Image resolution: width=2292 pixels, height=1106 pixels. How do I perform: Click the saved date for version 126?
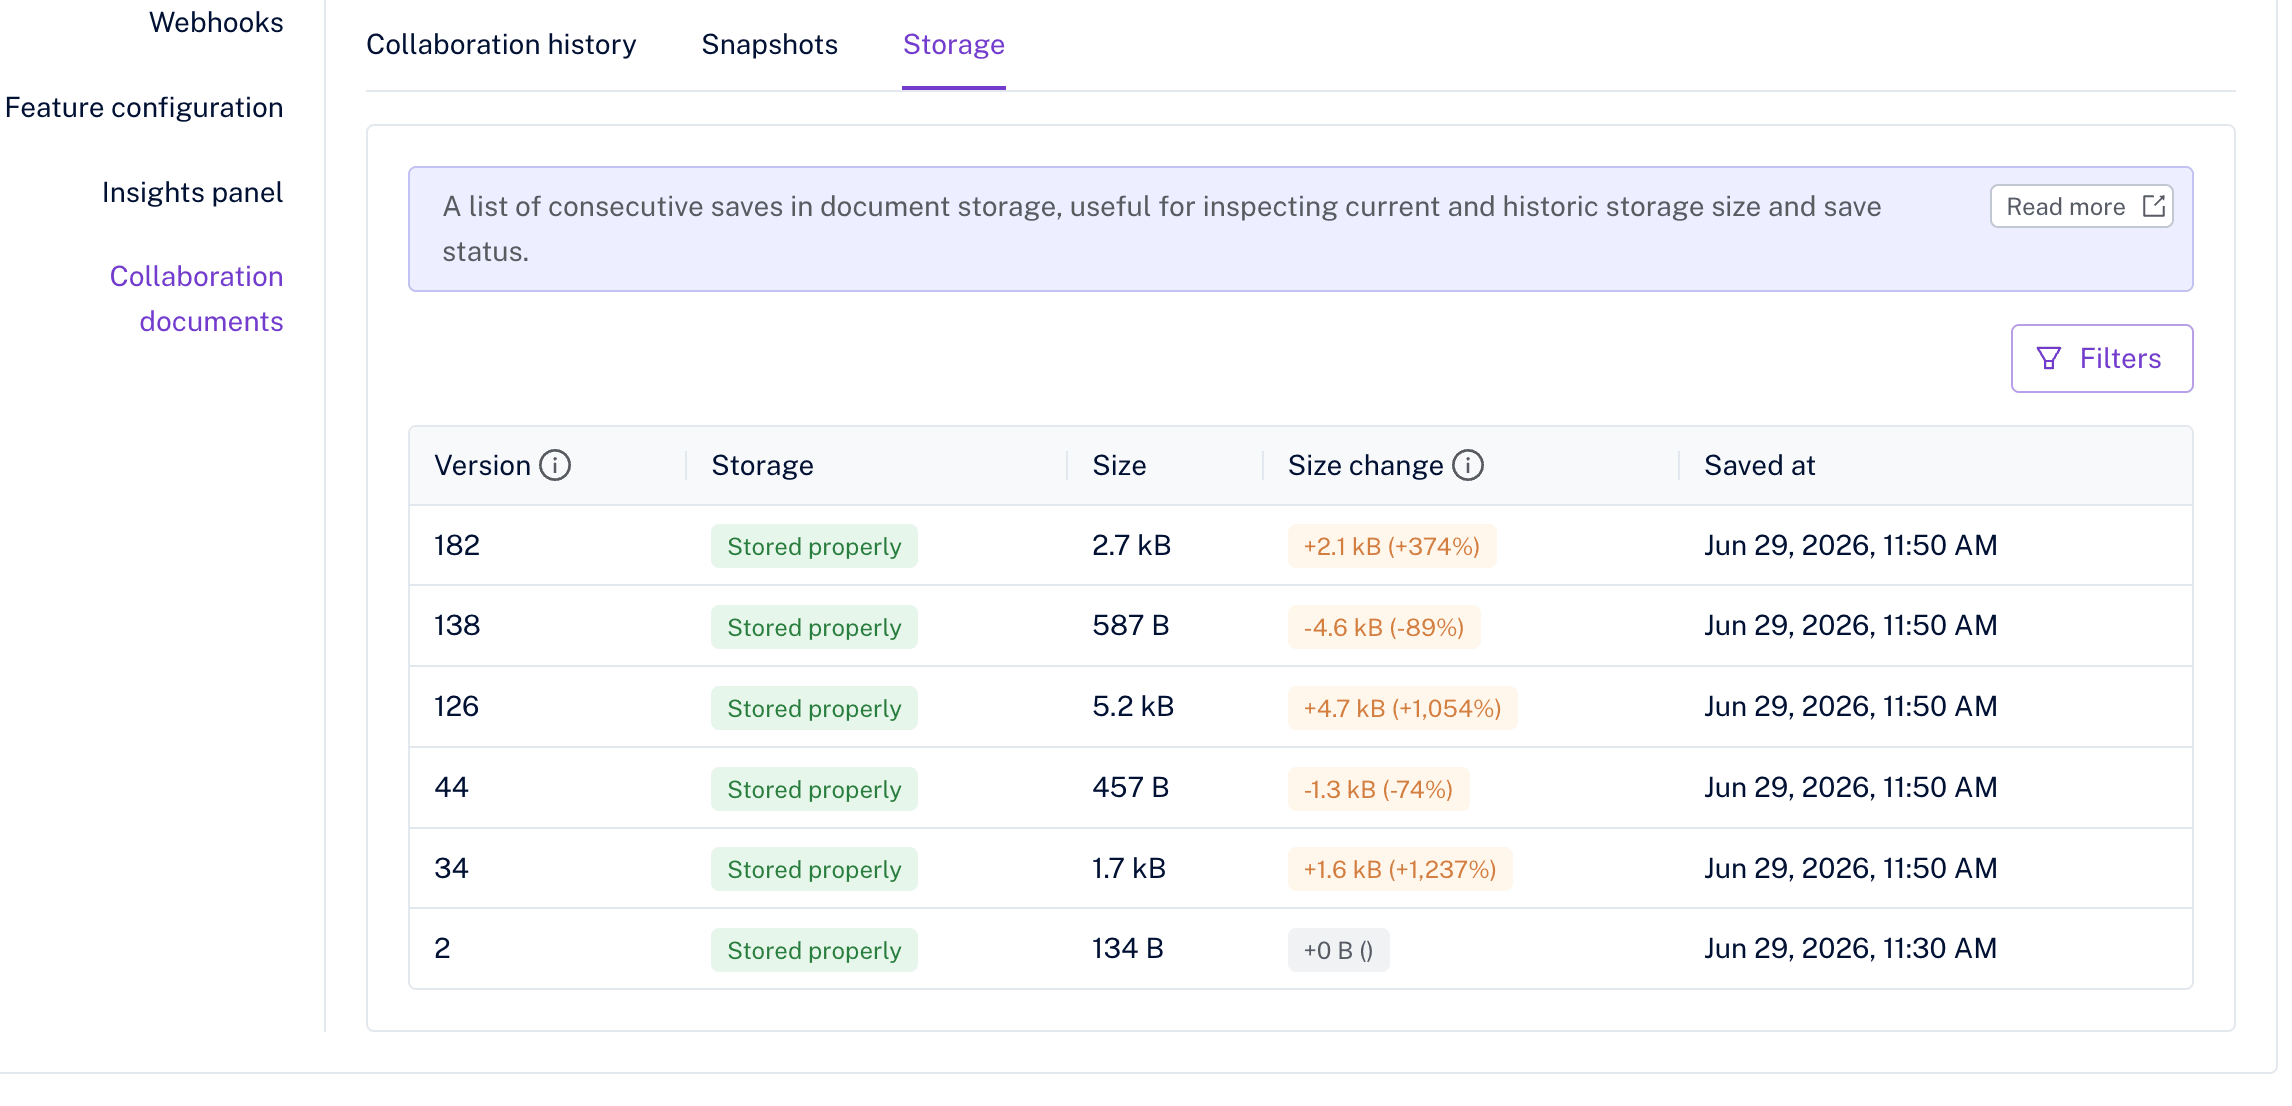click(1851, 706)
